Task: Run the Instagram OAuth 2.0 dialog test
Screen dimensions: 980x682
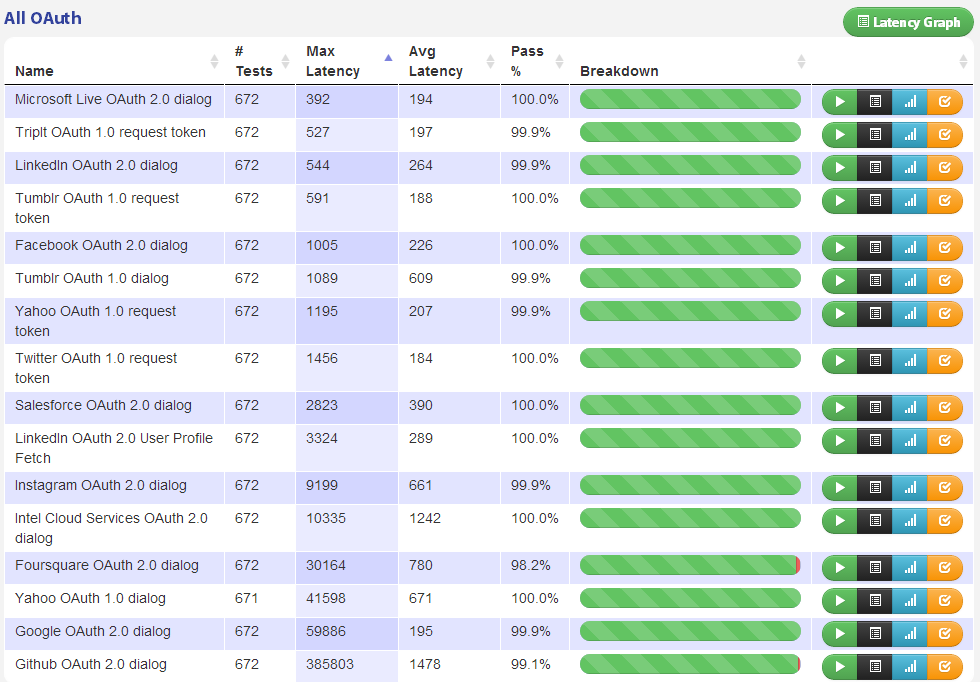Action: pos(839,488)
